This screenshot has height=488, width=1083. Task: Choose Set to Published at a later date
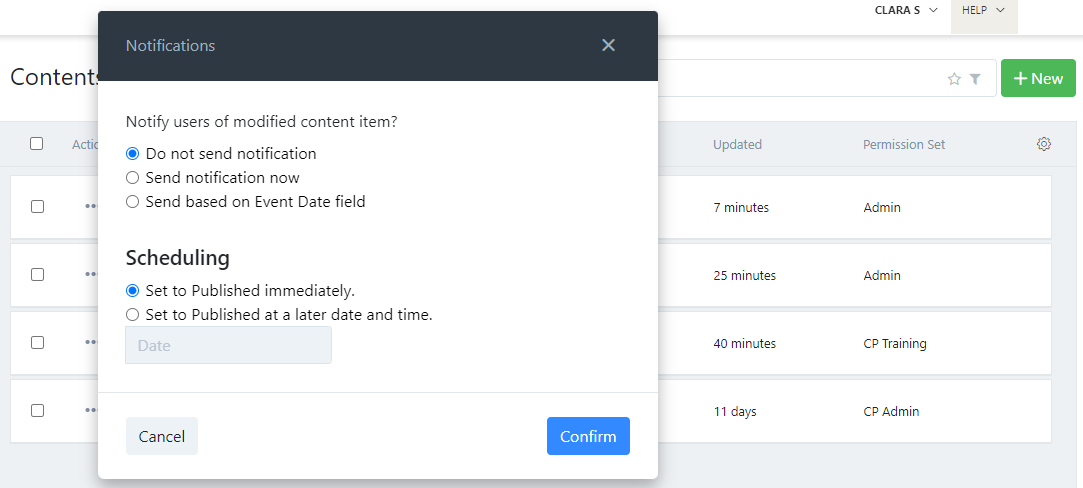133,315
